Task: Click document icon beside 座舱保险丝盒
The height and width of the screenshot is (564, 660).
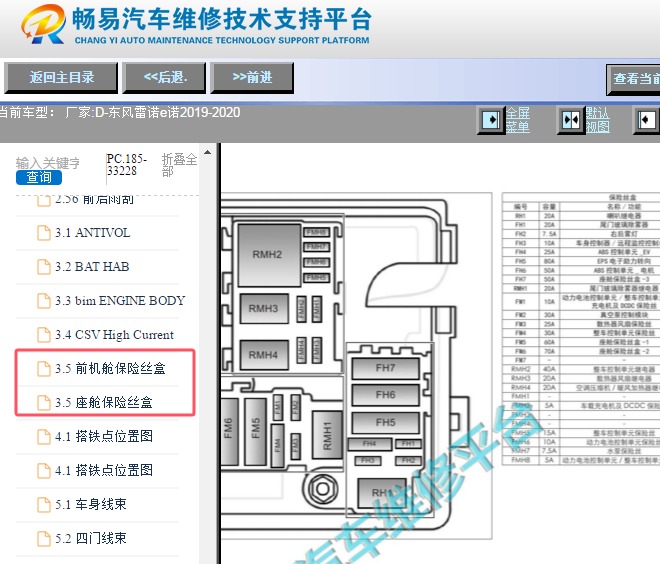Action: click(x=43, y=403)
